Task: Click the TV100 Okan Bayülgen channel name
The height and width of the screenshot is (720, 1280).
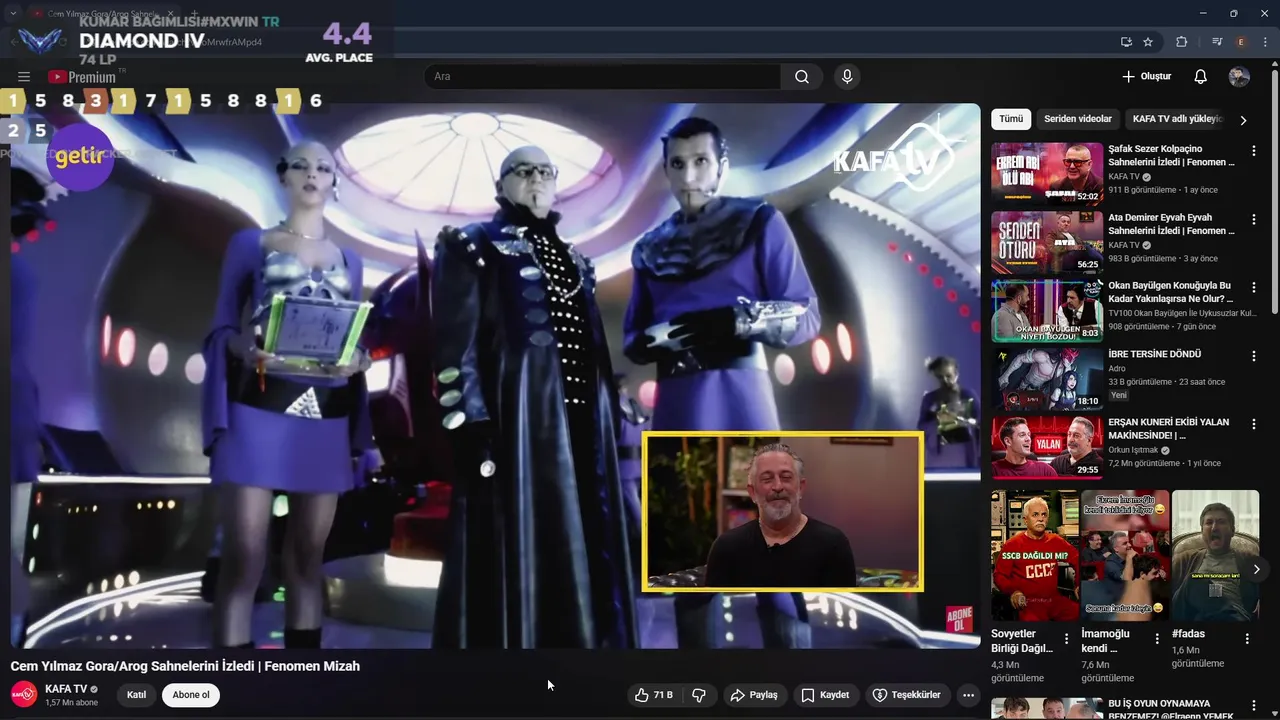Action: click(1182, 313)
